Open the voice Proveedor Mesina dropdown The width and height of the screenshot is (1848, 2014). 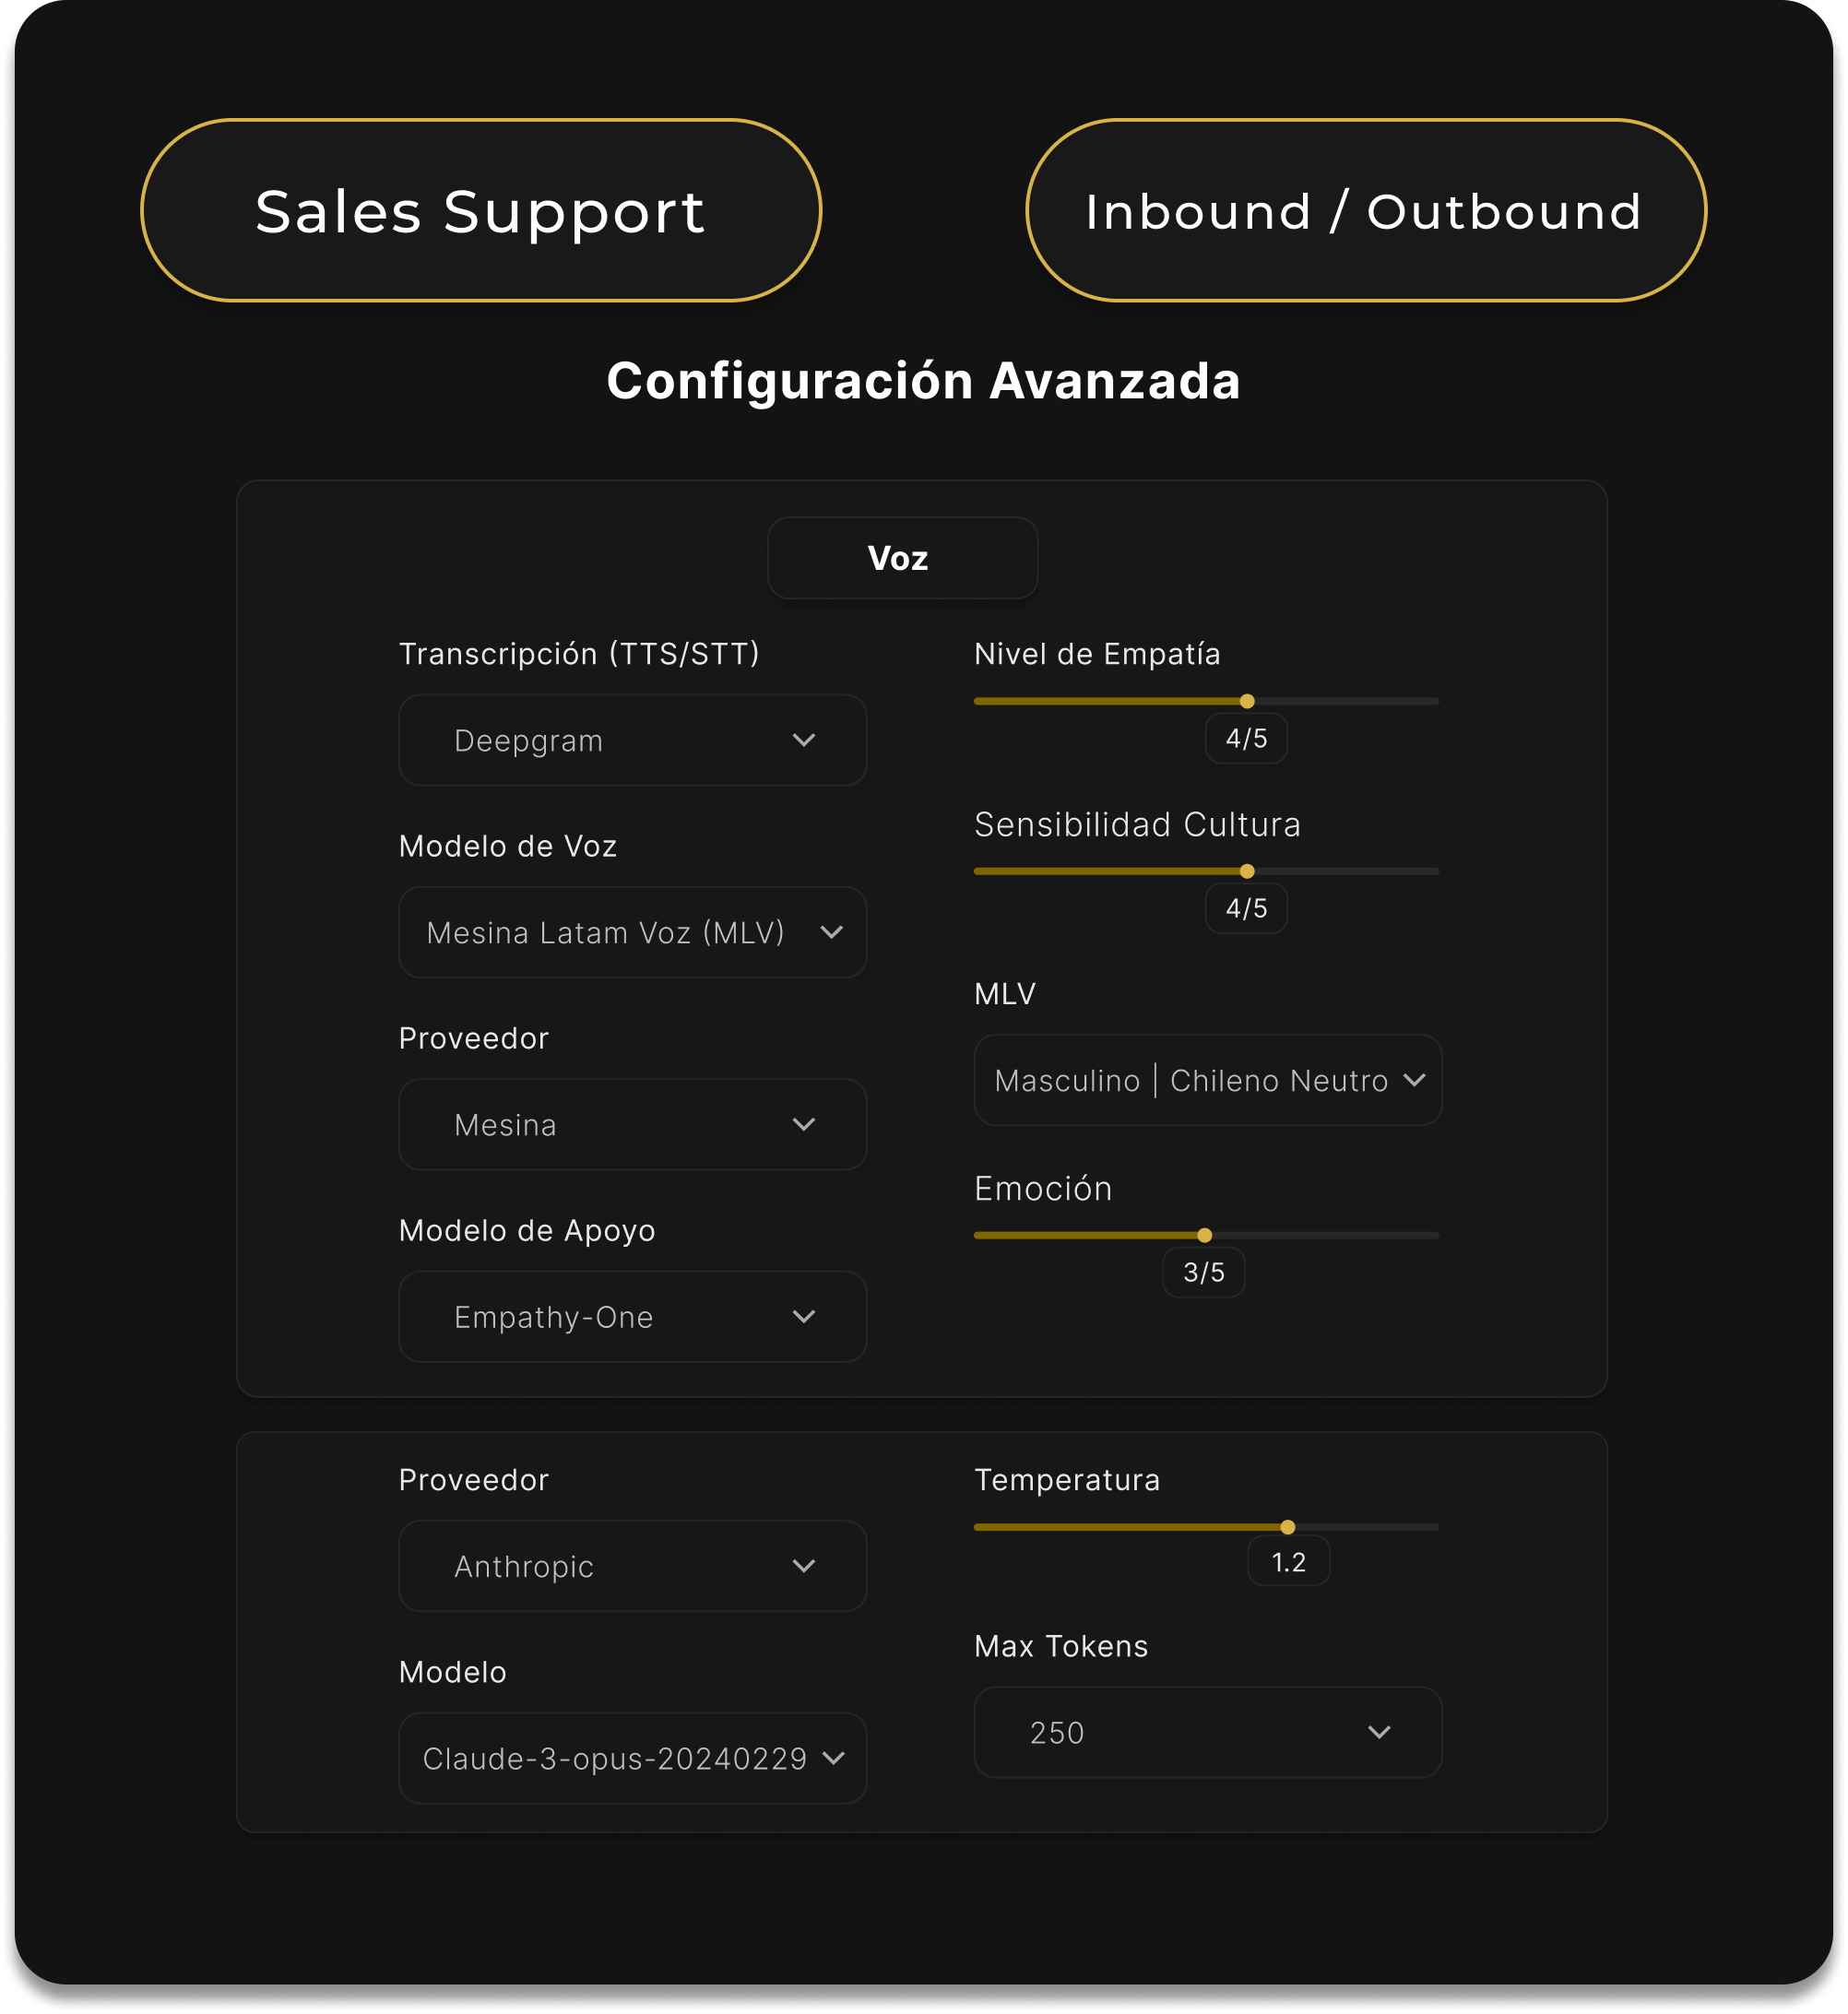click(632, 1124)
